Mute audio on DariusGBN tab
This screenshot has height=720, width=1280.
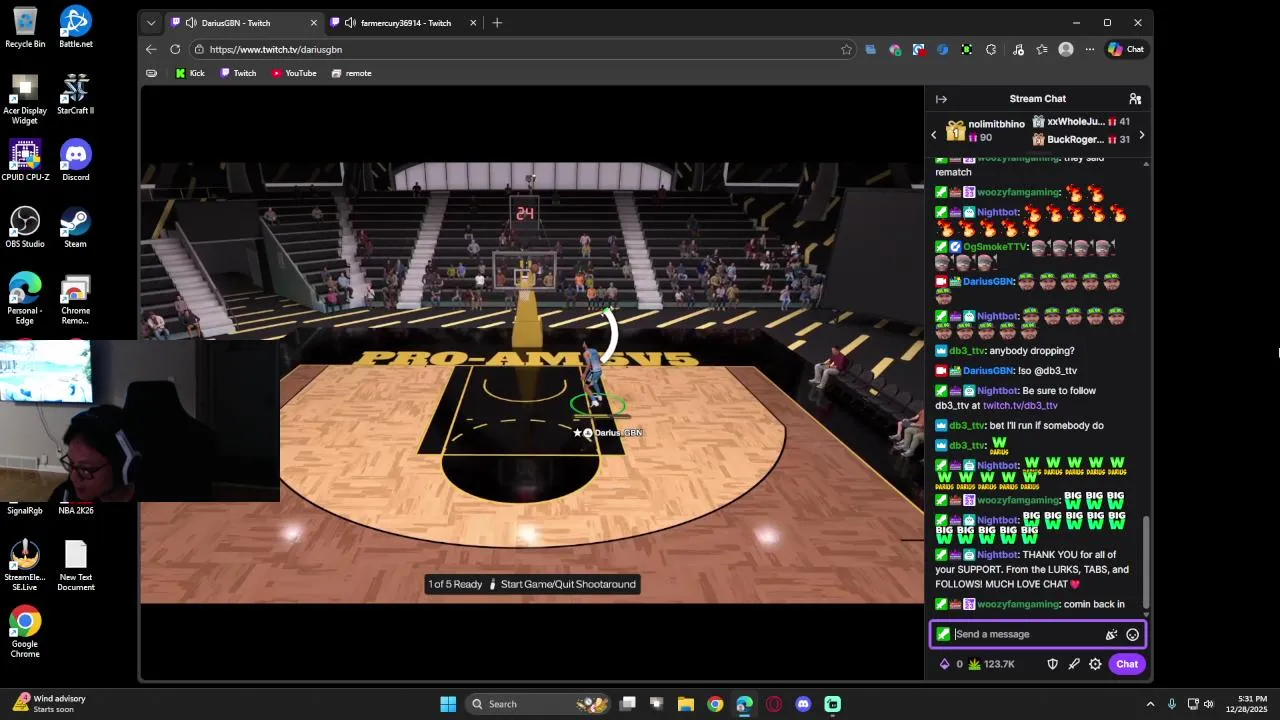(190, 23)
